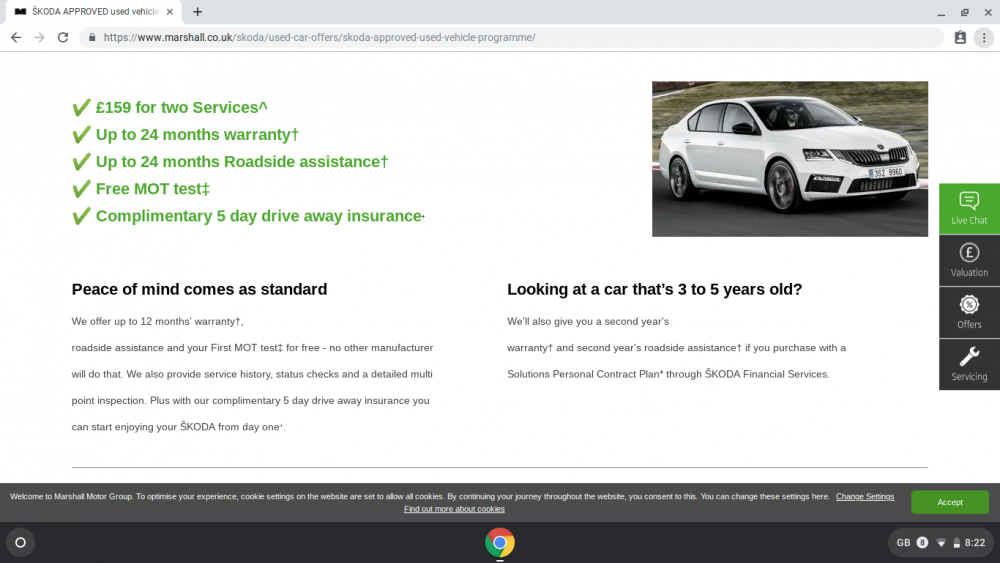The width and height of the screenshot is (1000, 563).
Task: Reload the page with the refresh icon
Action: click(62, 38)
